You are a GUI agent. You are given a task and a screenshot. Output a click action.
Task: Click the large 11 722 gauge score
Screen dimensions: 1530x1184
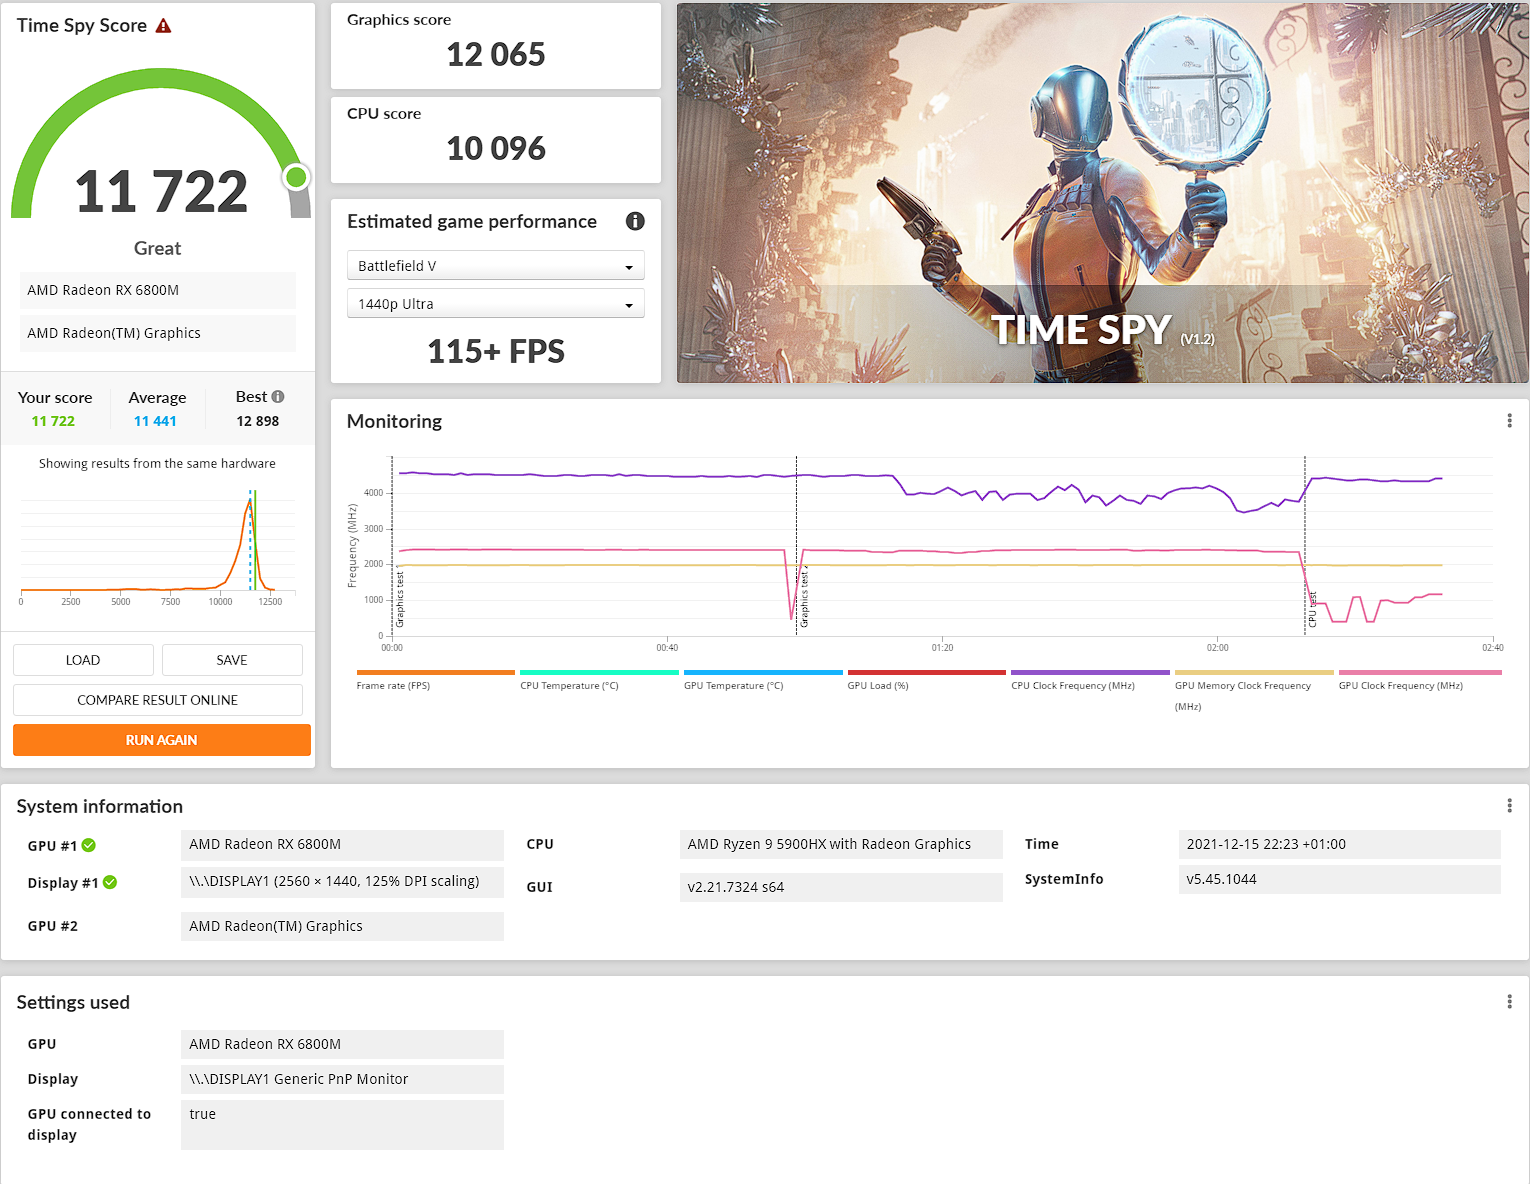pyautogui.click(x=161, y=192)
